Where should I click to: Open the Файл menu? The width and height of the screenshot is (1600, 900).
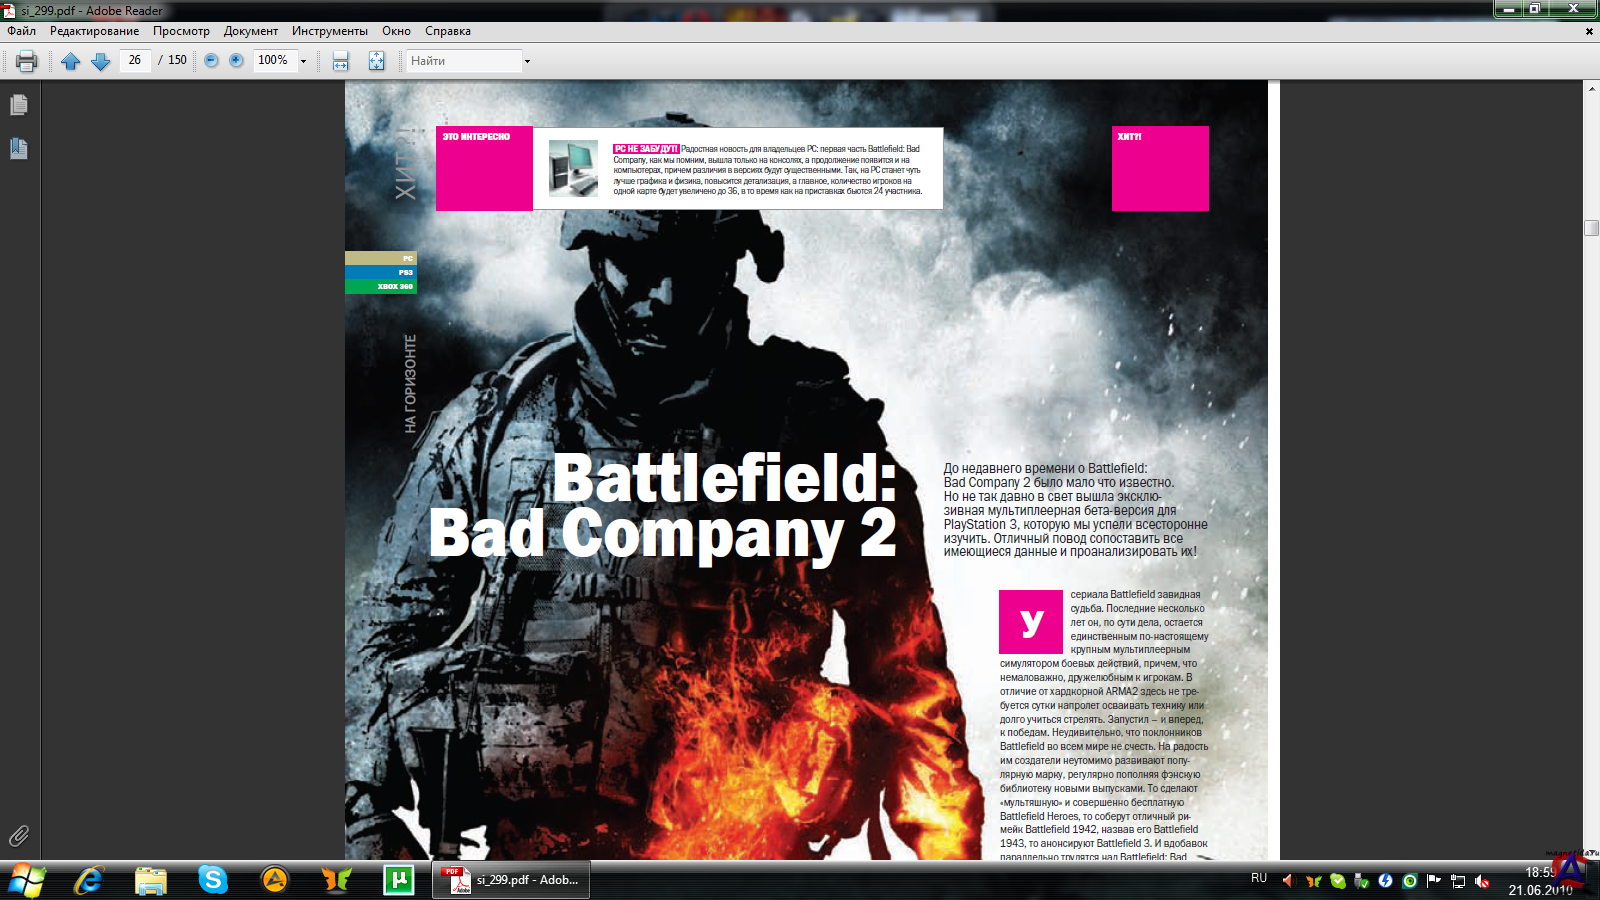[x=22, y=31]
